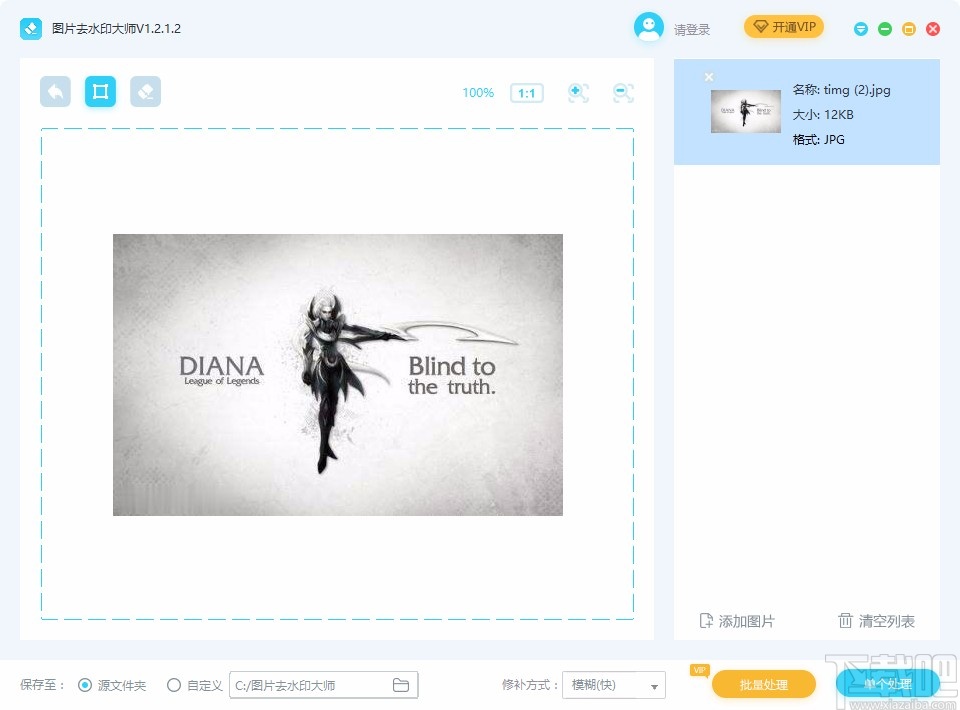Open the 修补方式 模糊(快) dropdown

tap(613, 686)
